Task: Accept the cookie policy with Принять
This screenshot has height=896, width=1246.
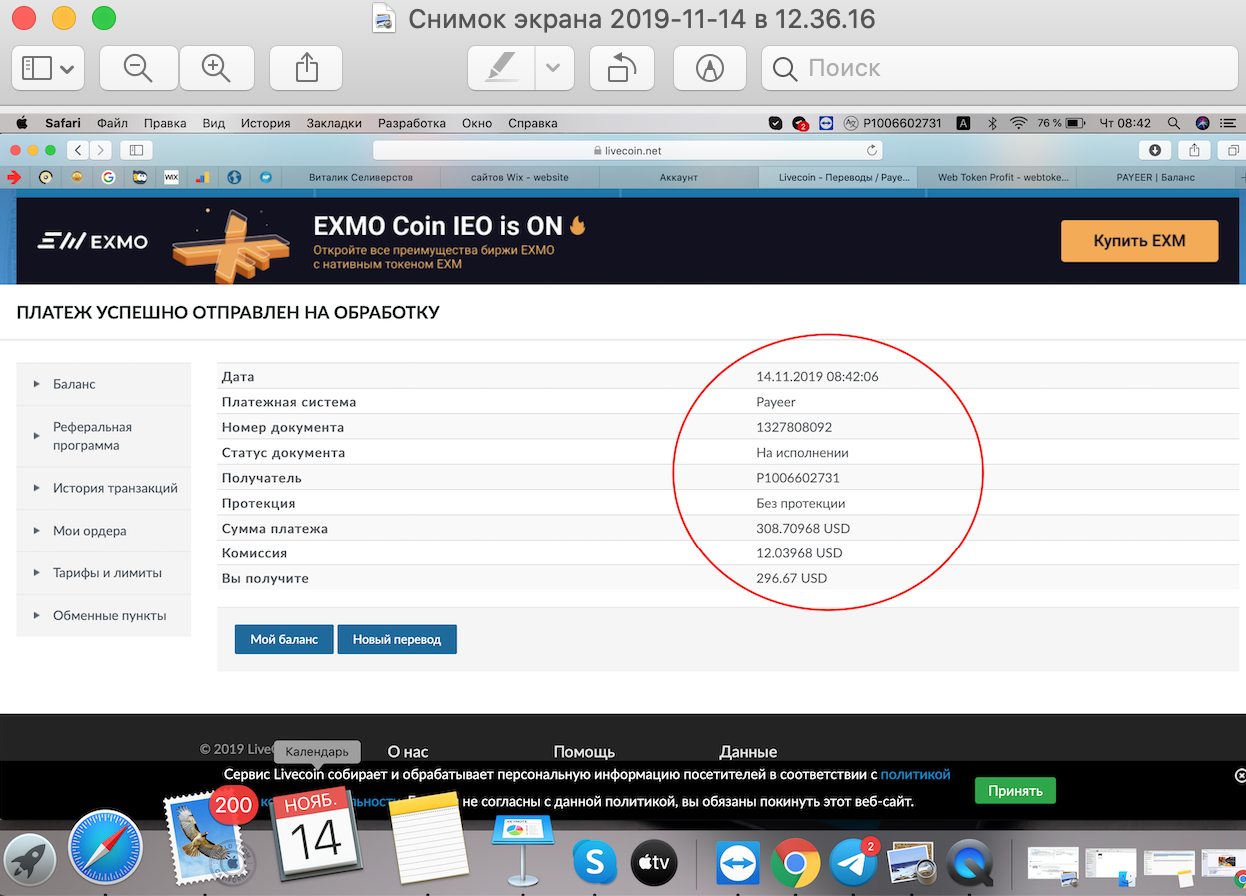Action: pyautogui.click(x=1015, y=790)
